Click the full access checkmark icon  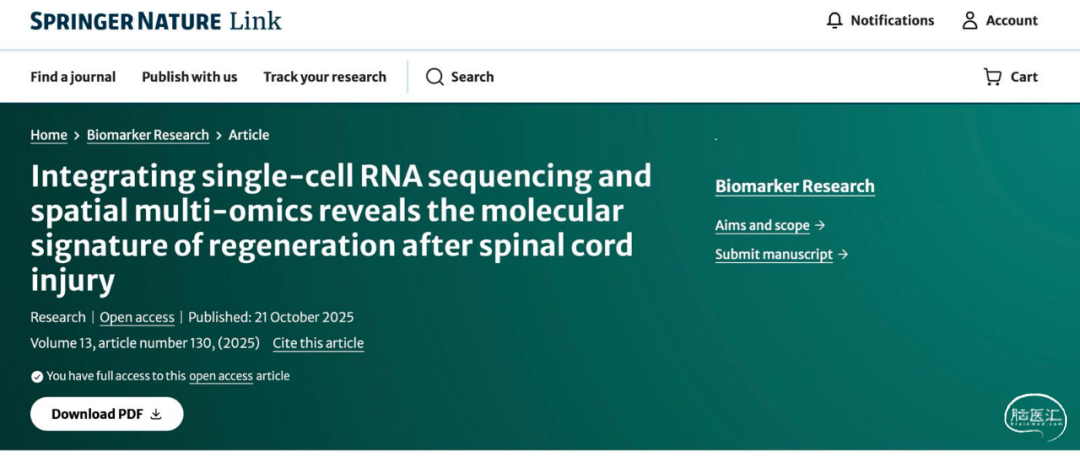pyautogui.click(x=37, y=377)
